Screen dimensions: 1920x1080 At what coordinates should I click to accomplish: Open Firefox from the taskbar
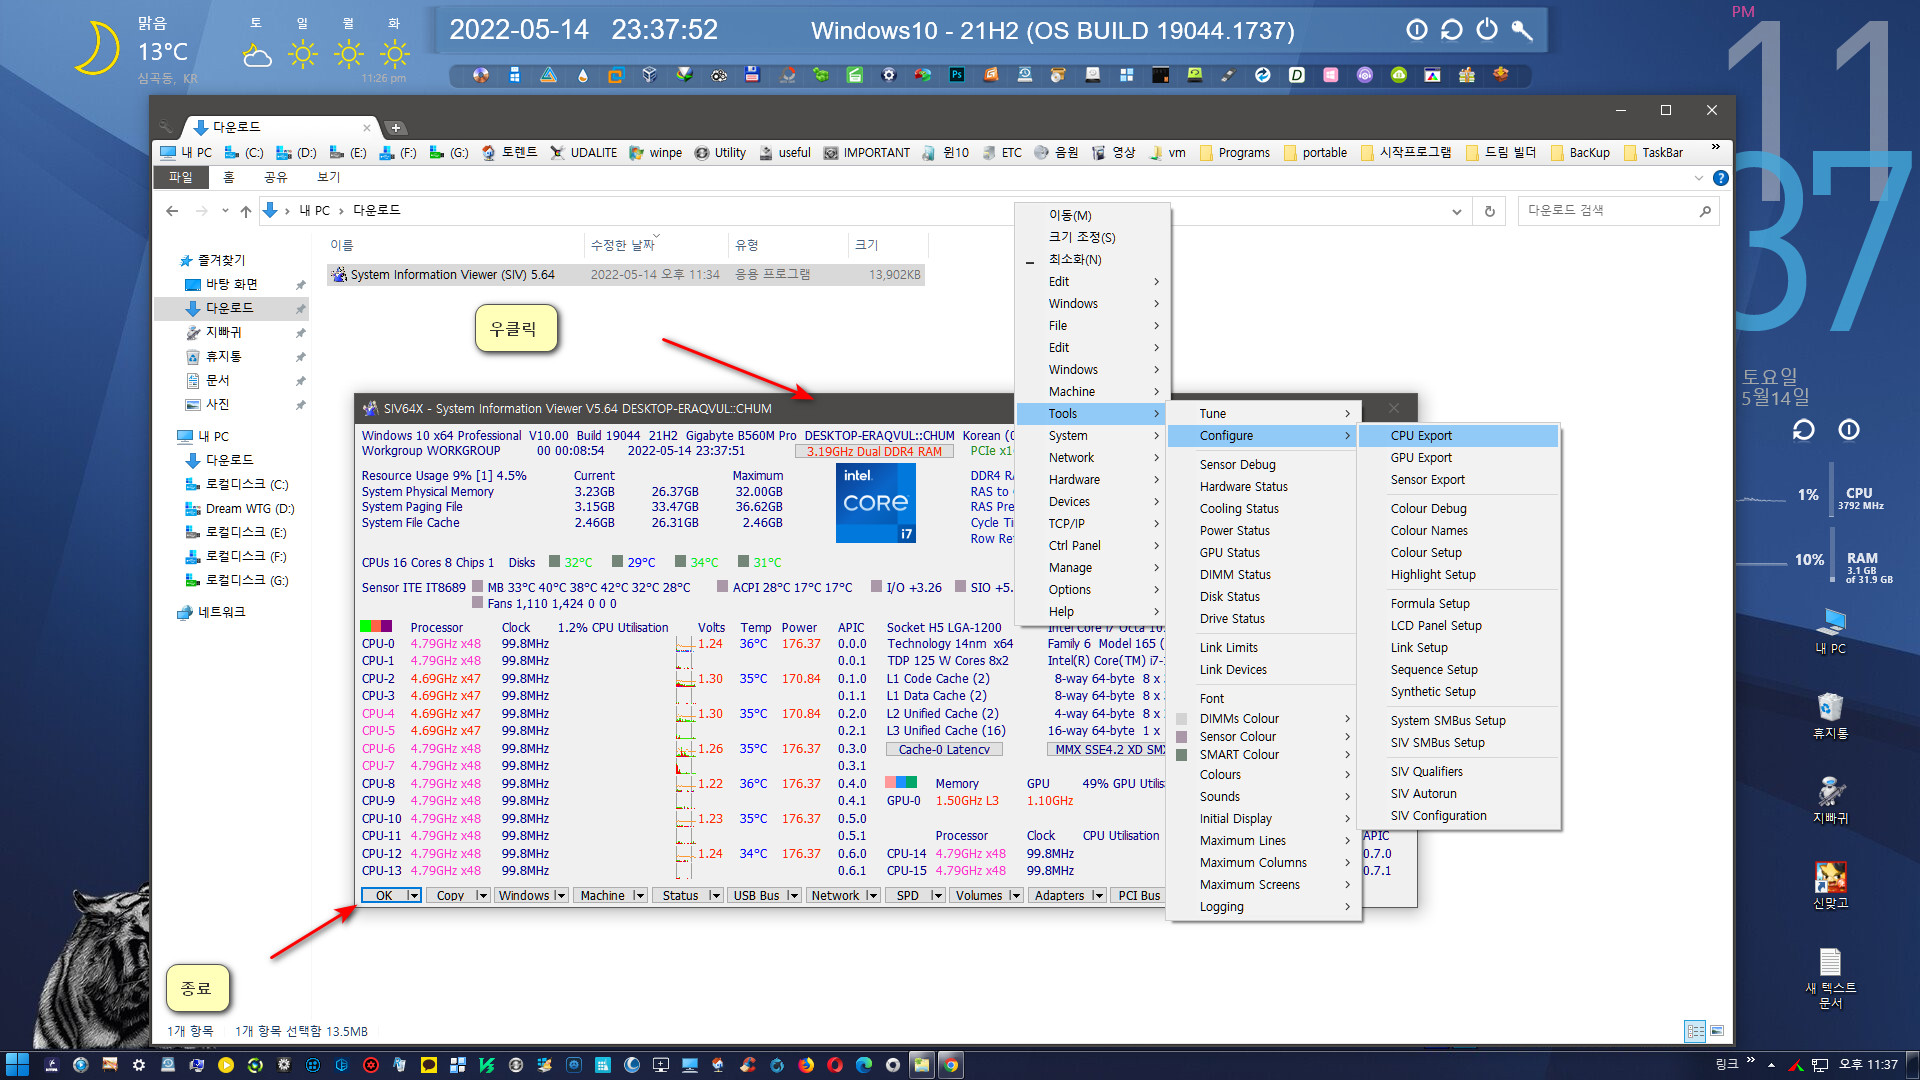[806, 1065]
